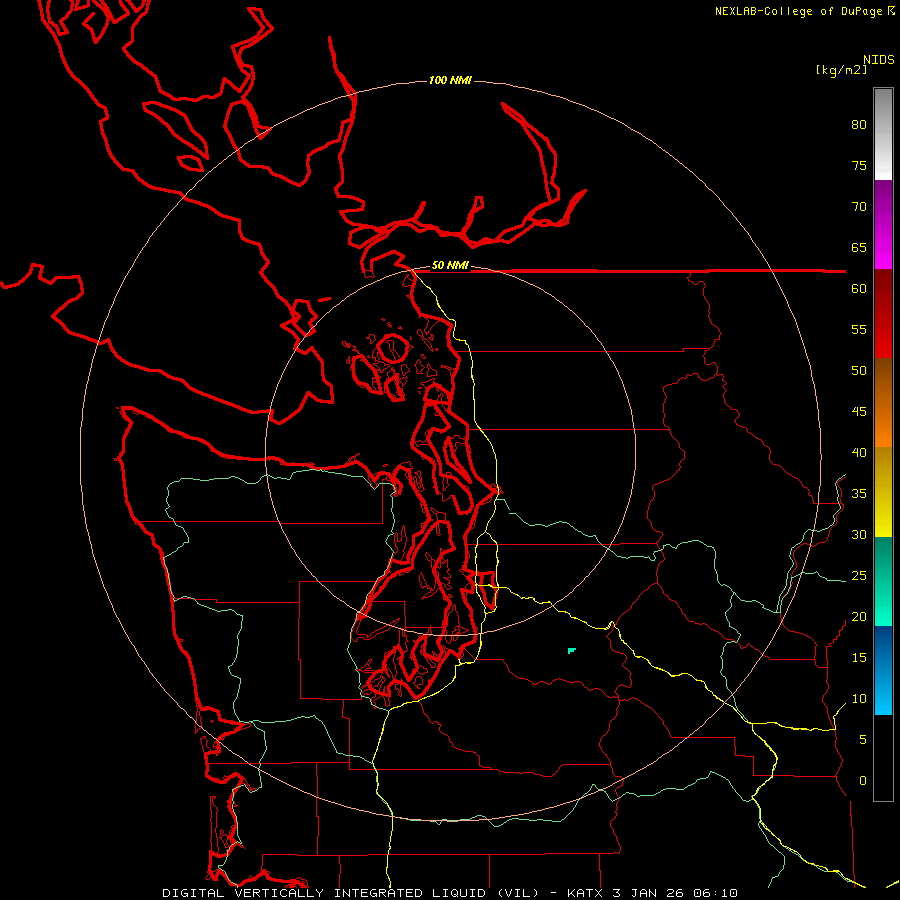
Task: Click the 25 value on the scale
Action: pyautogui.click(x=859, y=575)
